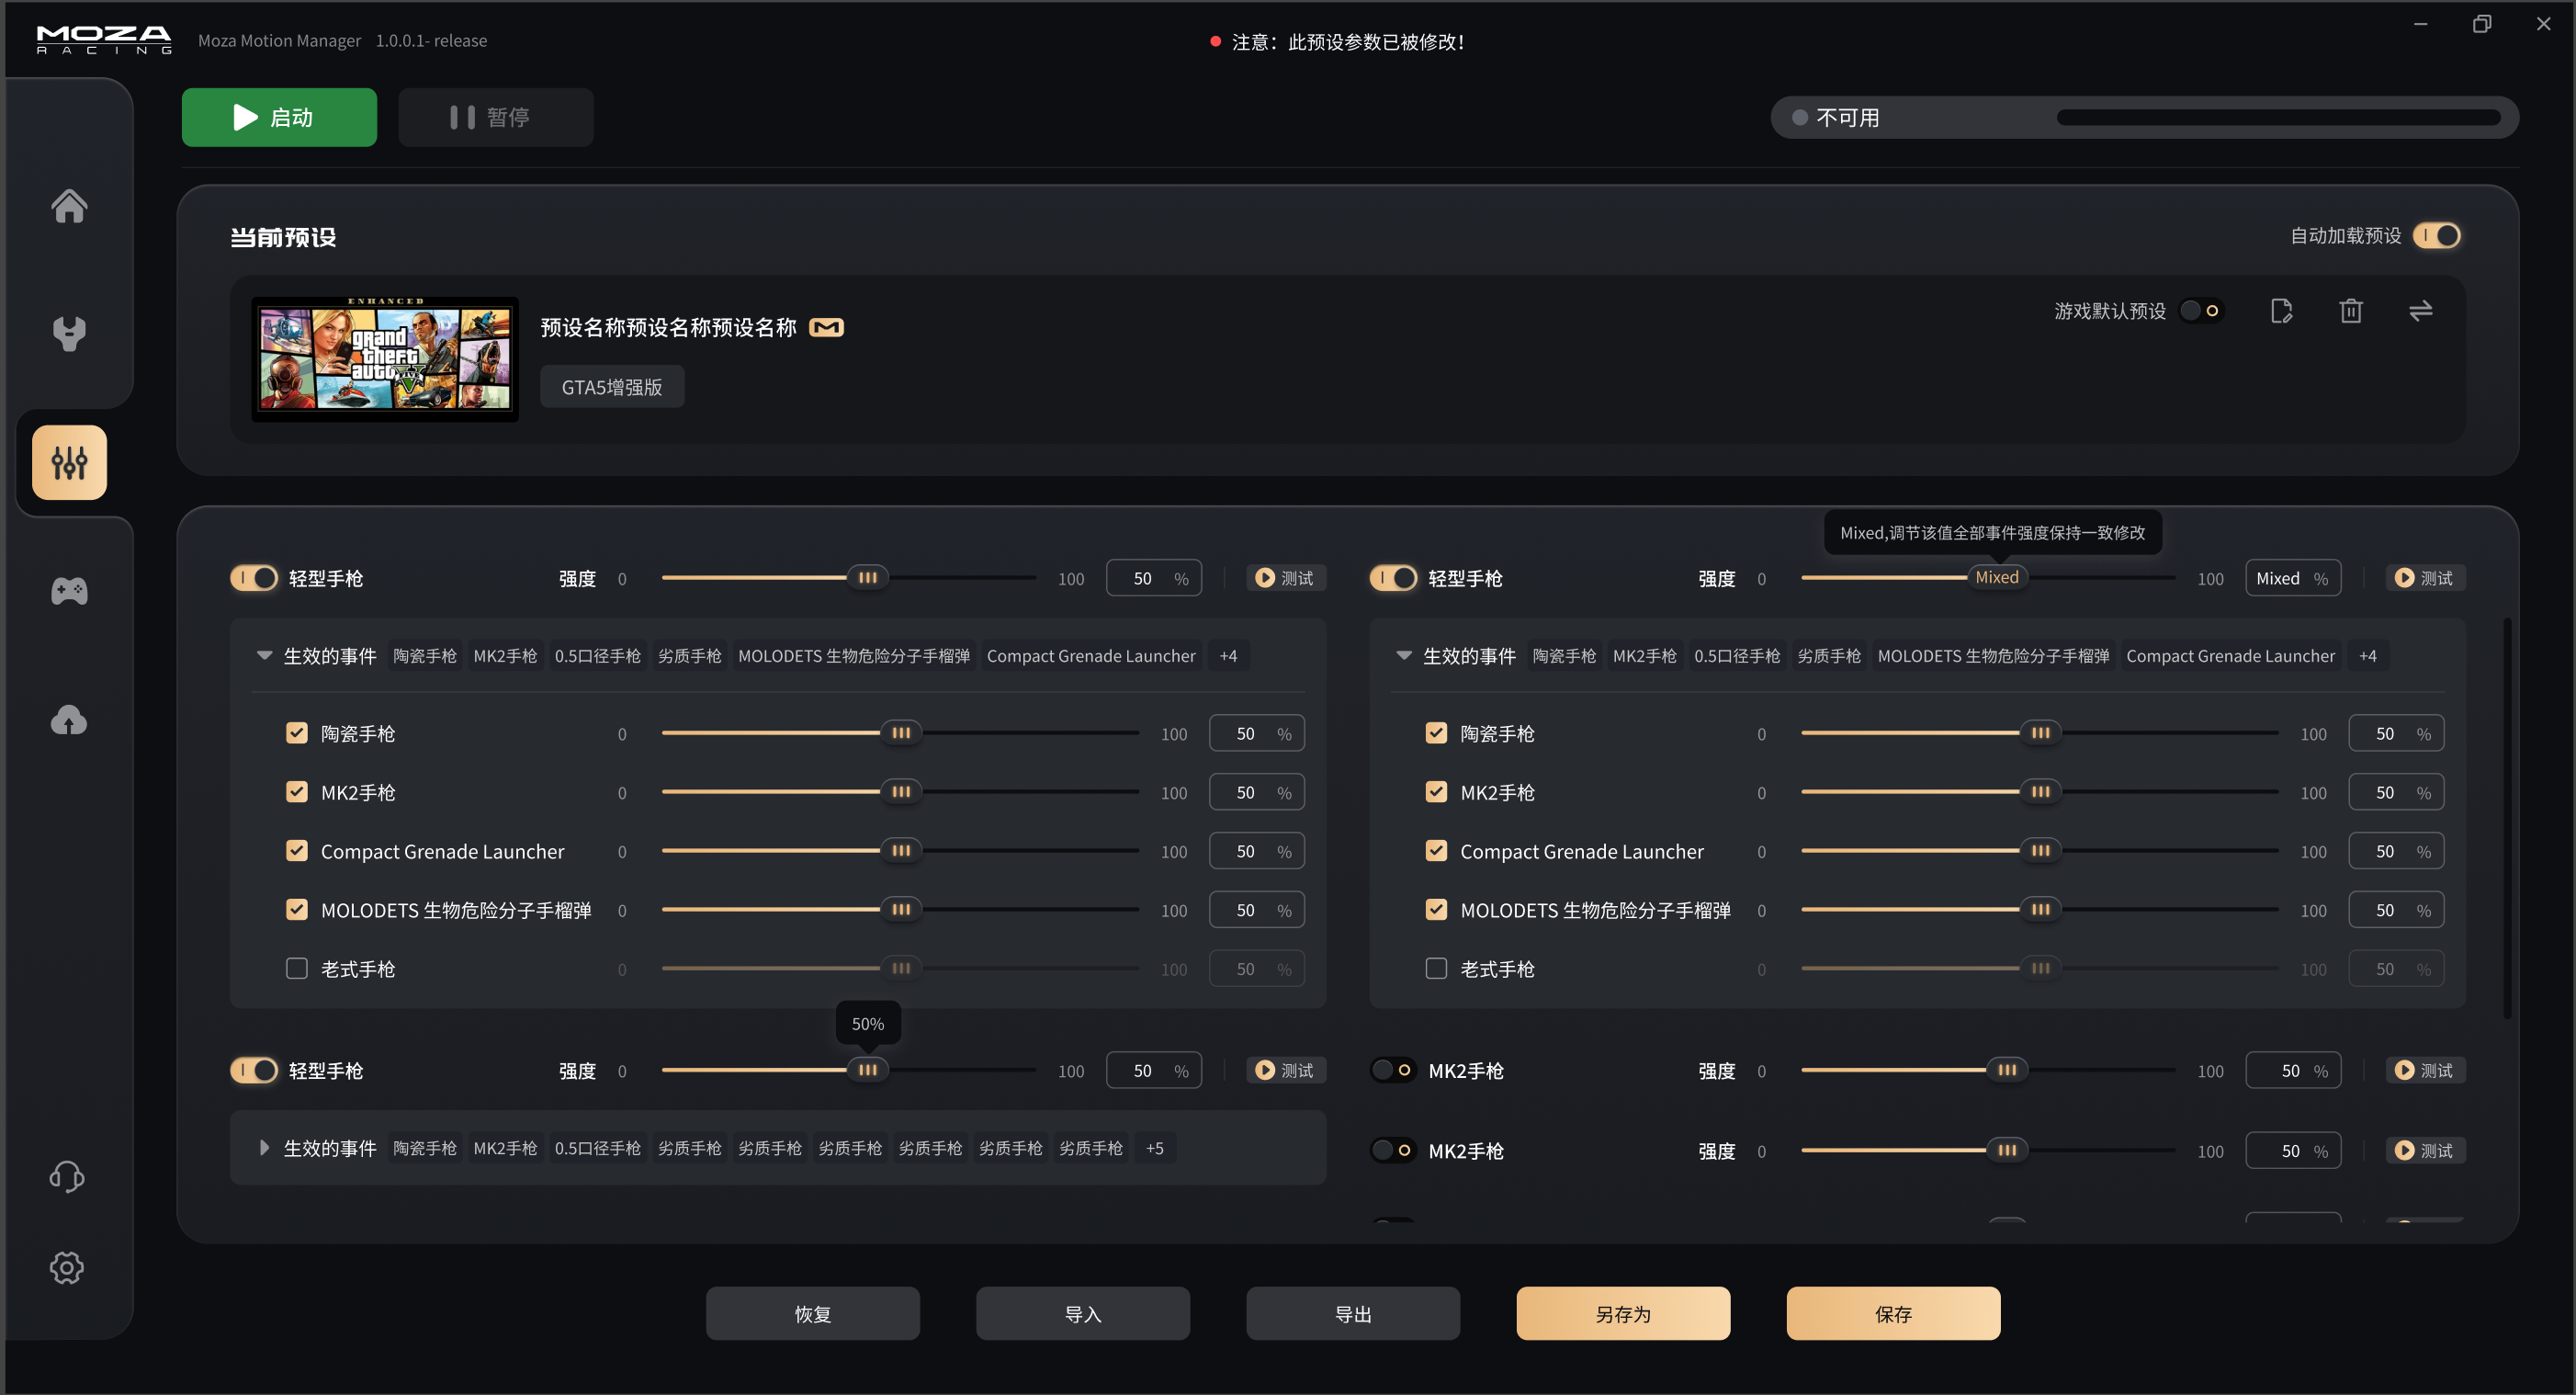Test the lower-left 轻型手枪 effect at 50%

point(1285,1070)
